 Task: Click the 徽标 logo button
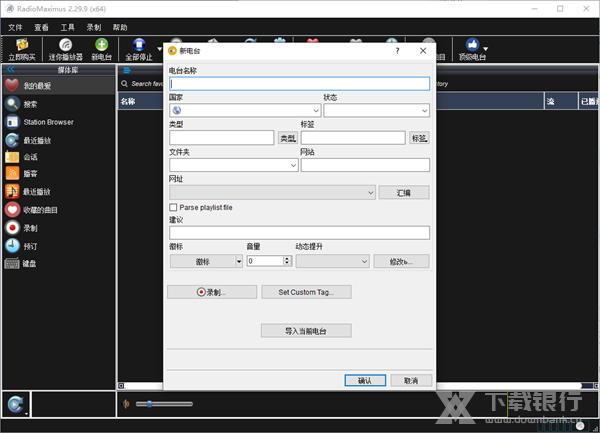click(203, 262)
